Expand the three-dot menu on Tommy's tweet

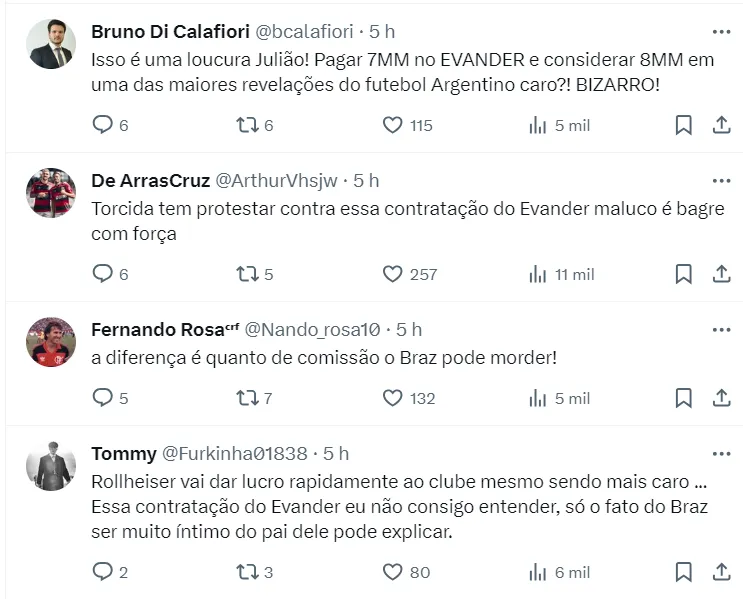(721, 453)
